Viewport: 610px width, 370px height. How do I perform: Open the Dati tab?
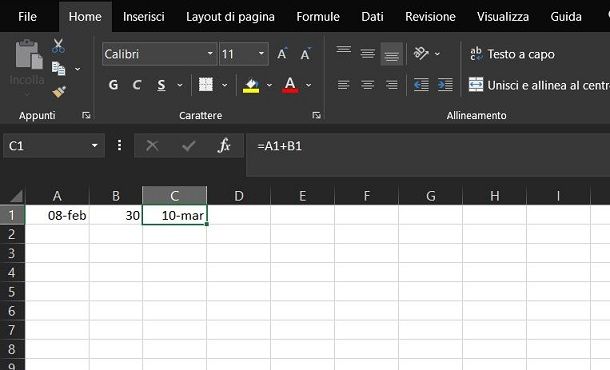point(372,17)
